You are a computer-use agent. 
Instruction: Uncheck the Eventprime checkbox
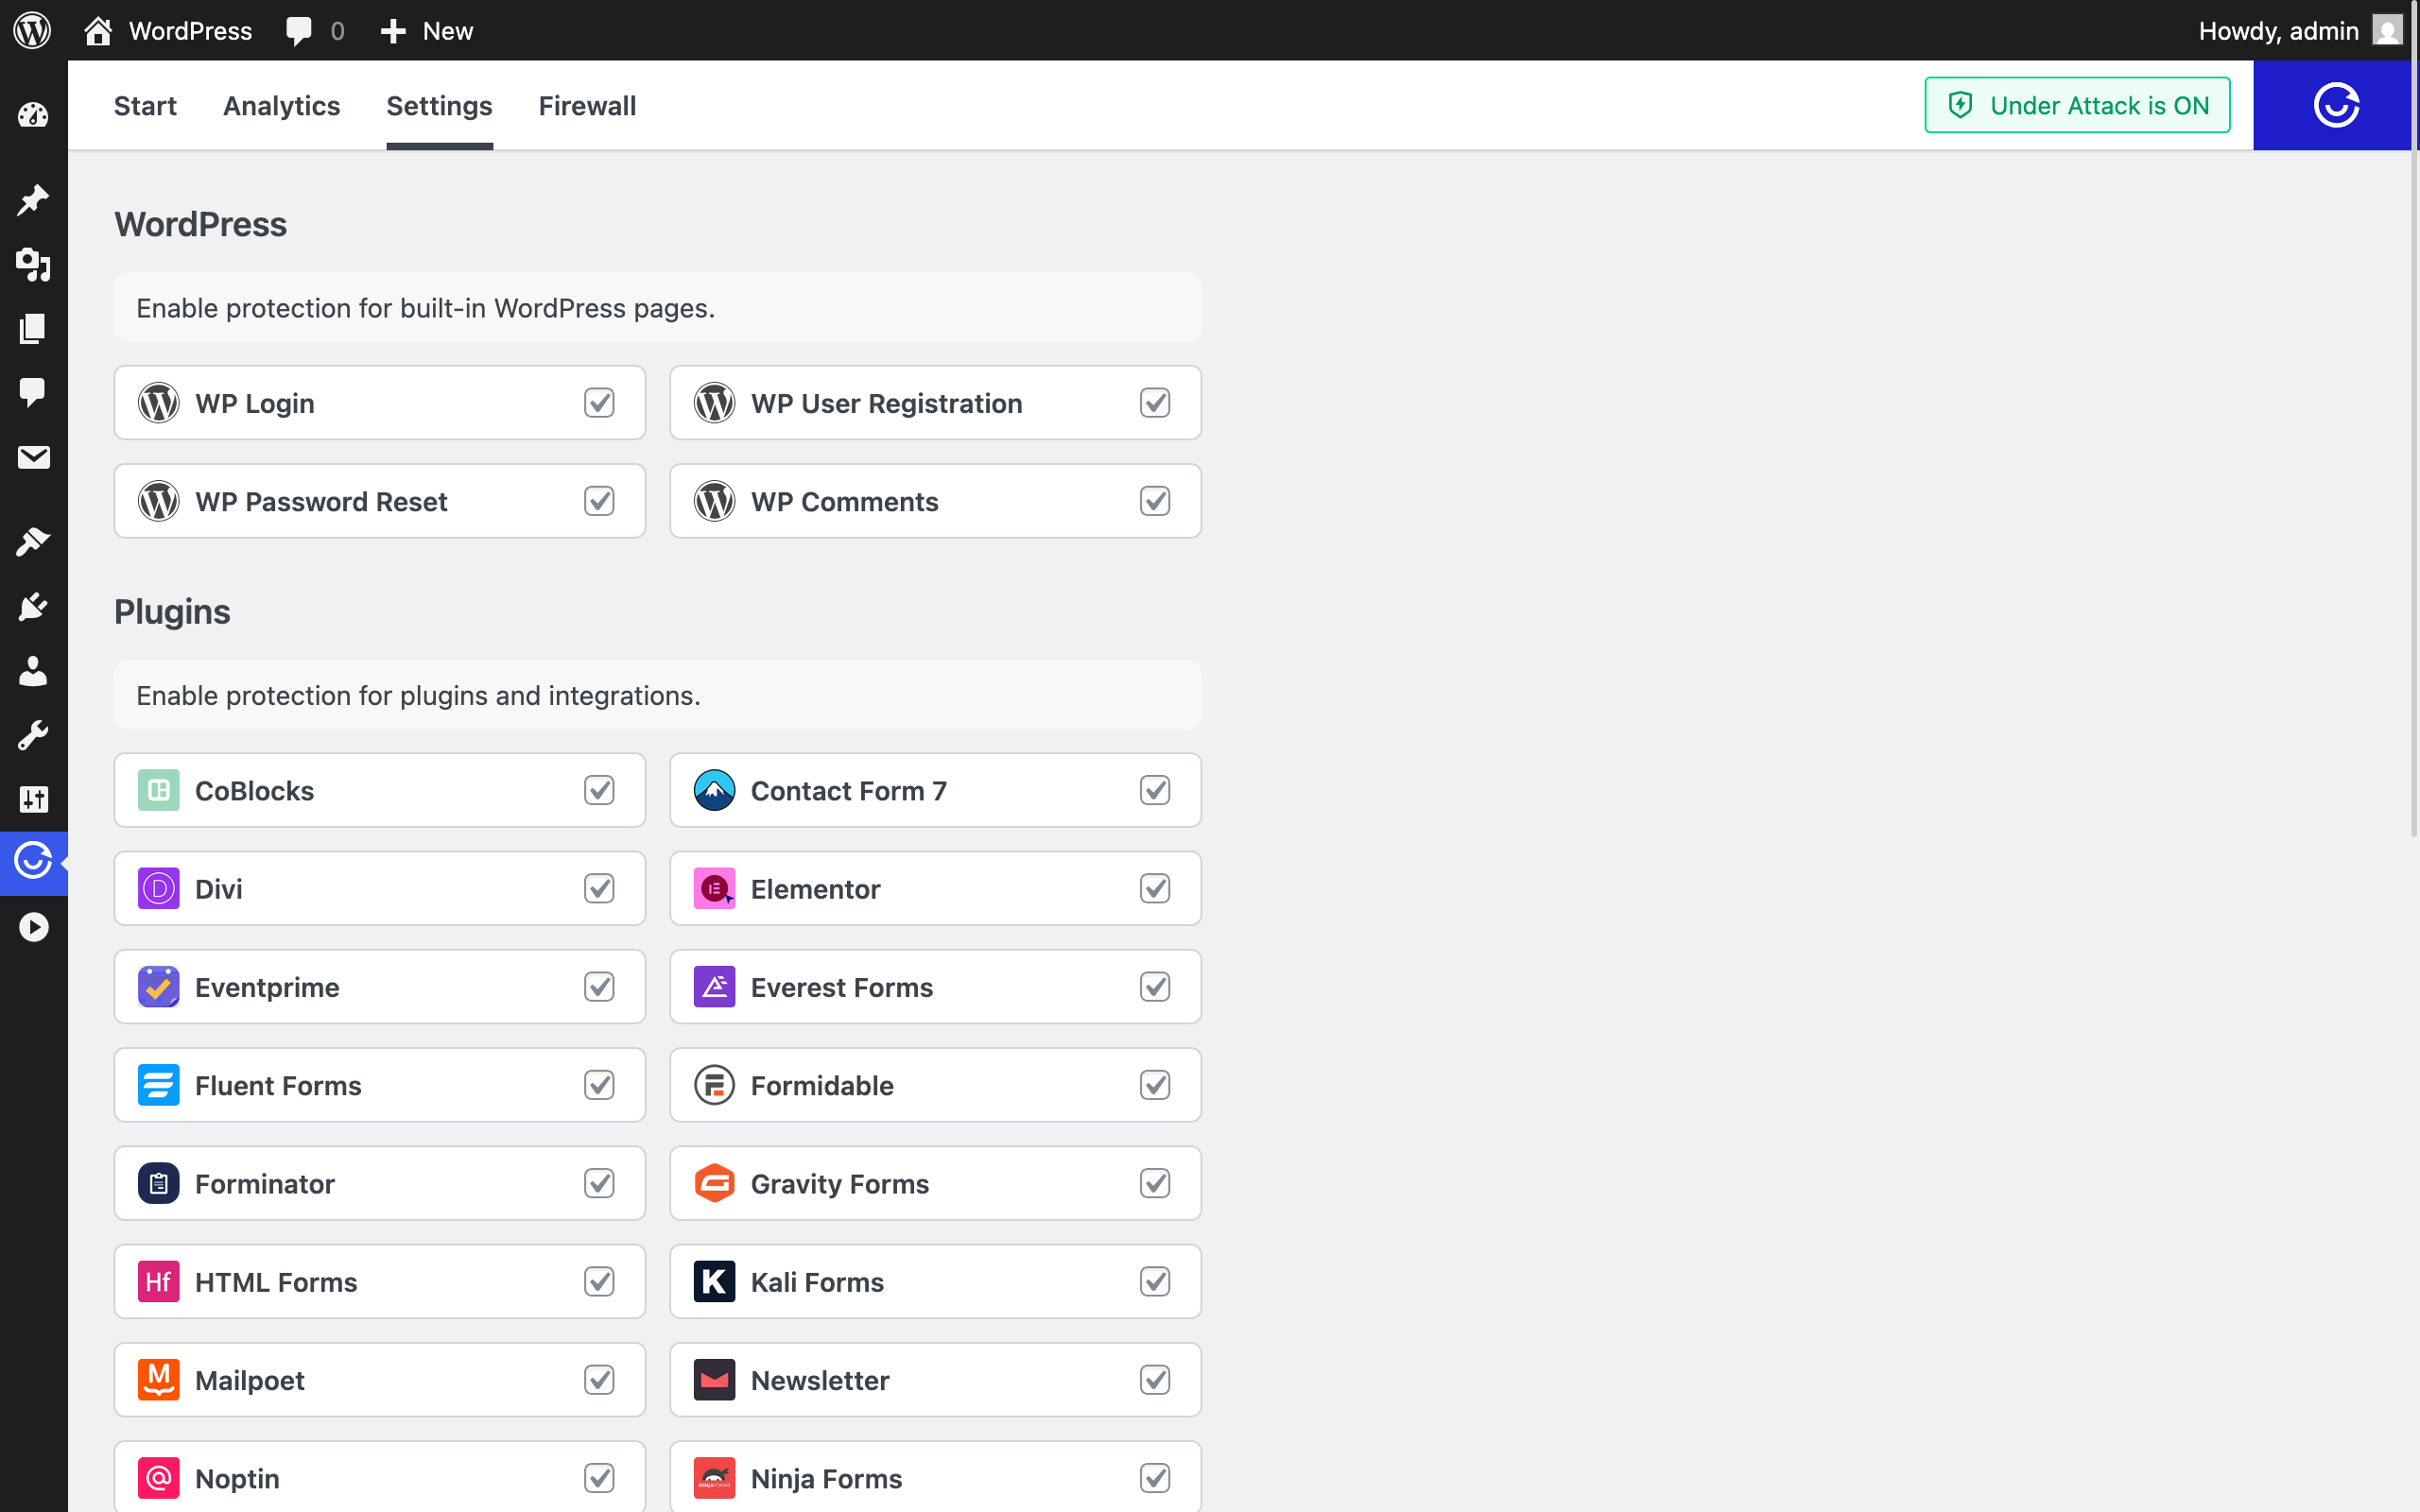point(599,986)
